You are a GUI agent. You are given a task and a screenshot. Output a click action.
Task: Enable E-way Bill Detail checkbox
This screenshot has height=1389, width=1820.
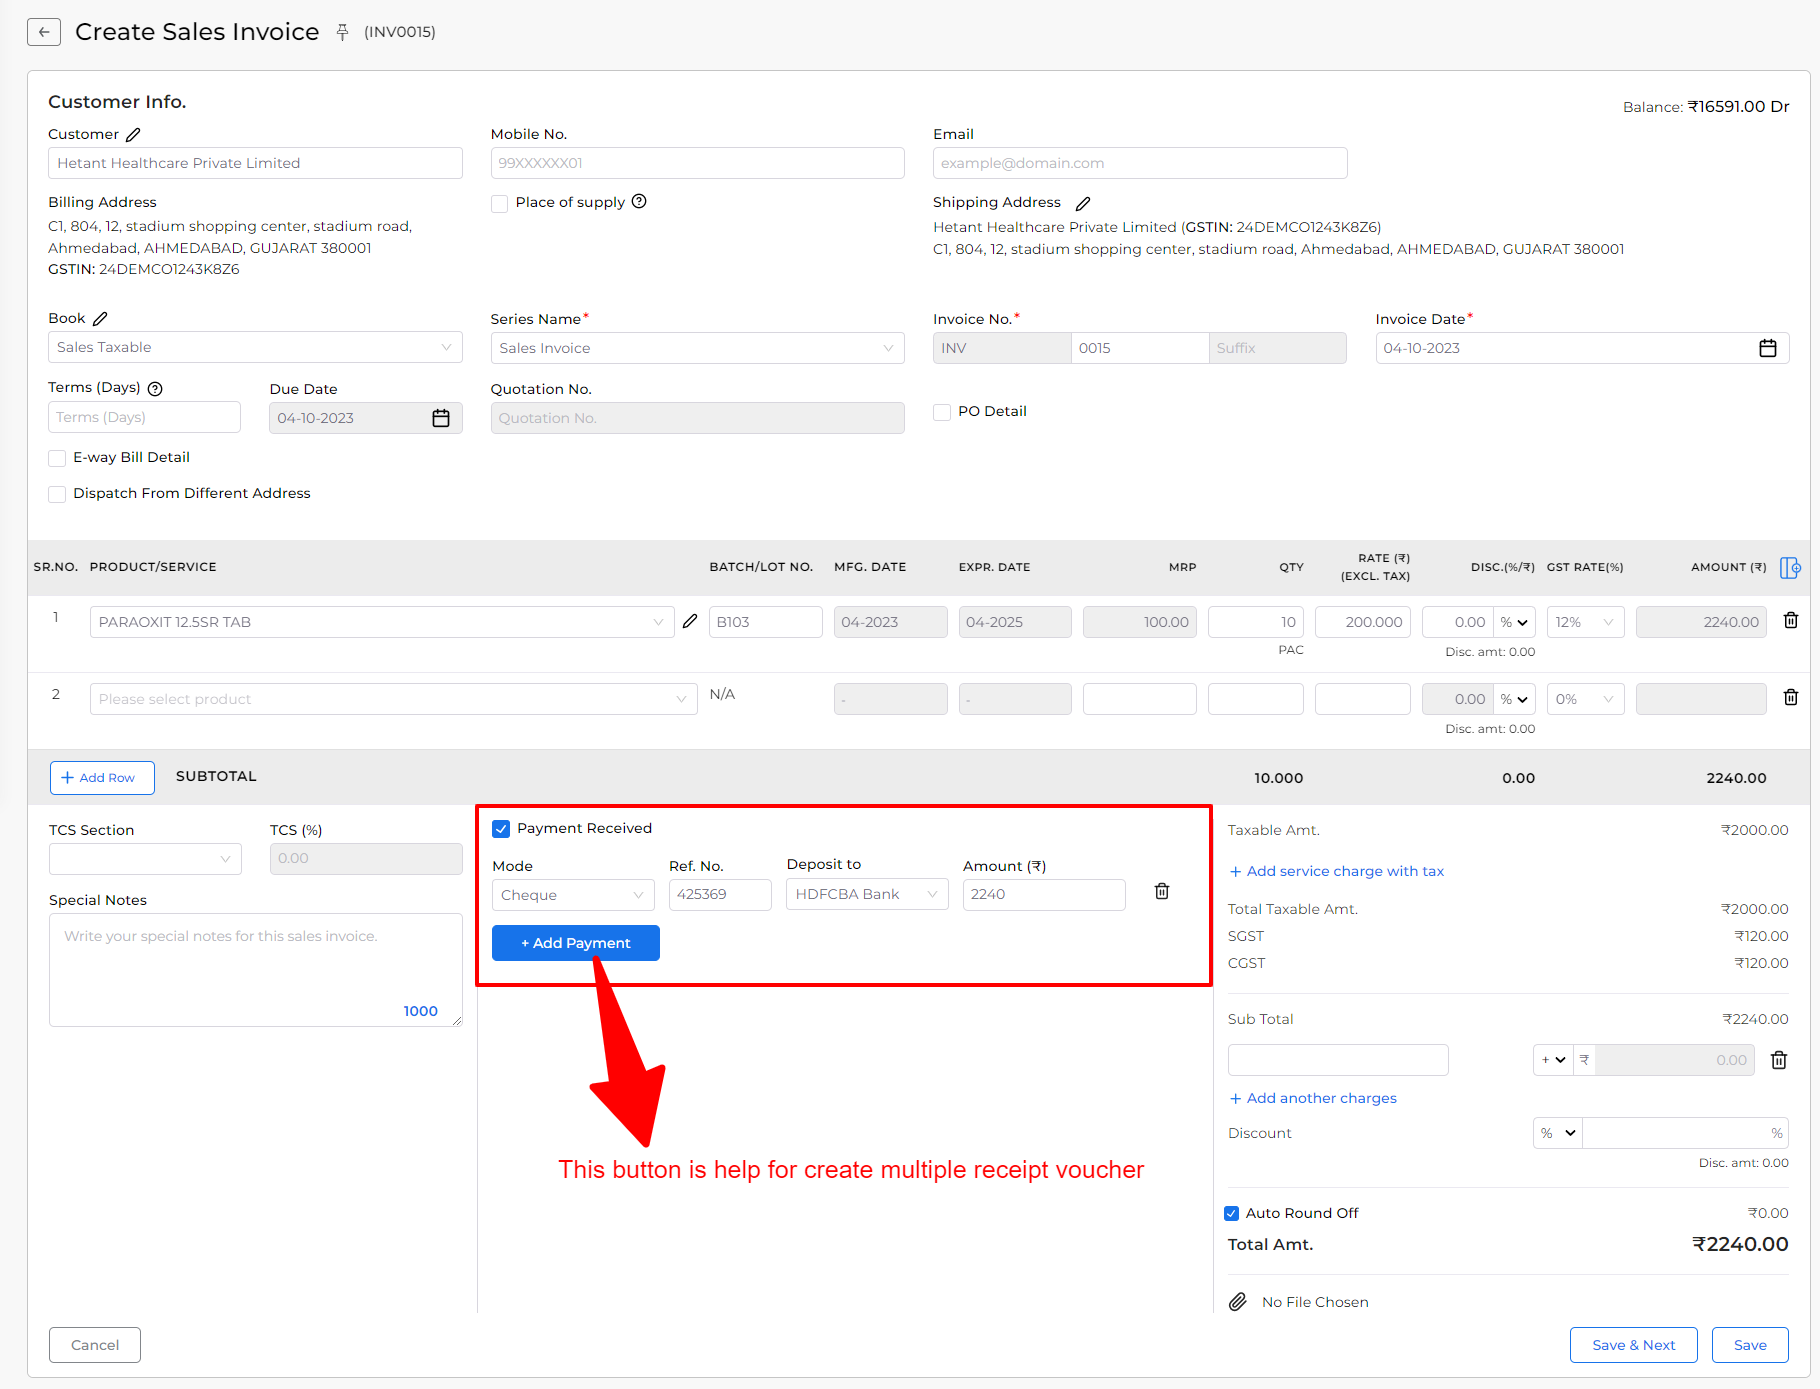click(x=57, y=458)
